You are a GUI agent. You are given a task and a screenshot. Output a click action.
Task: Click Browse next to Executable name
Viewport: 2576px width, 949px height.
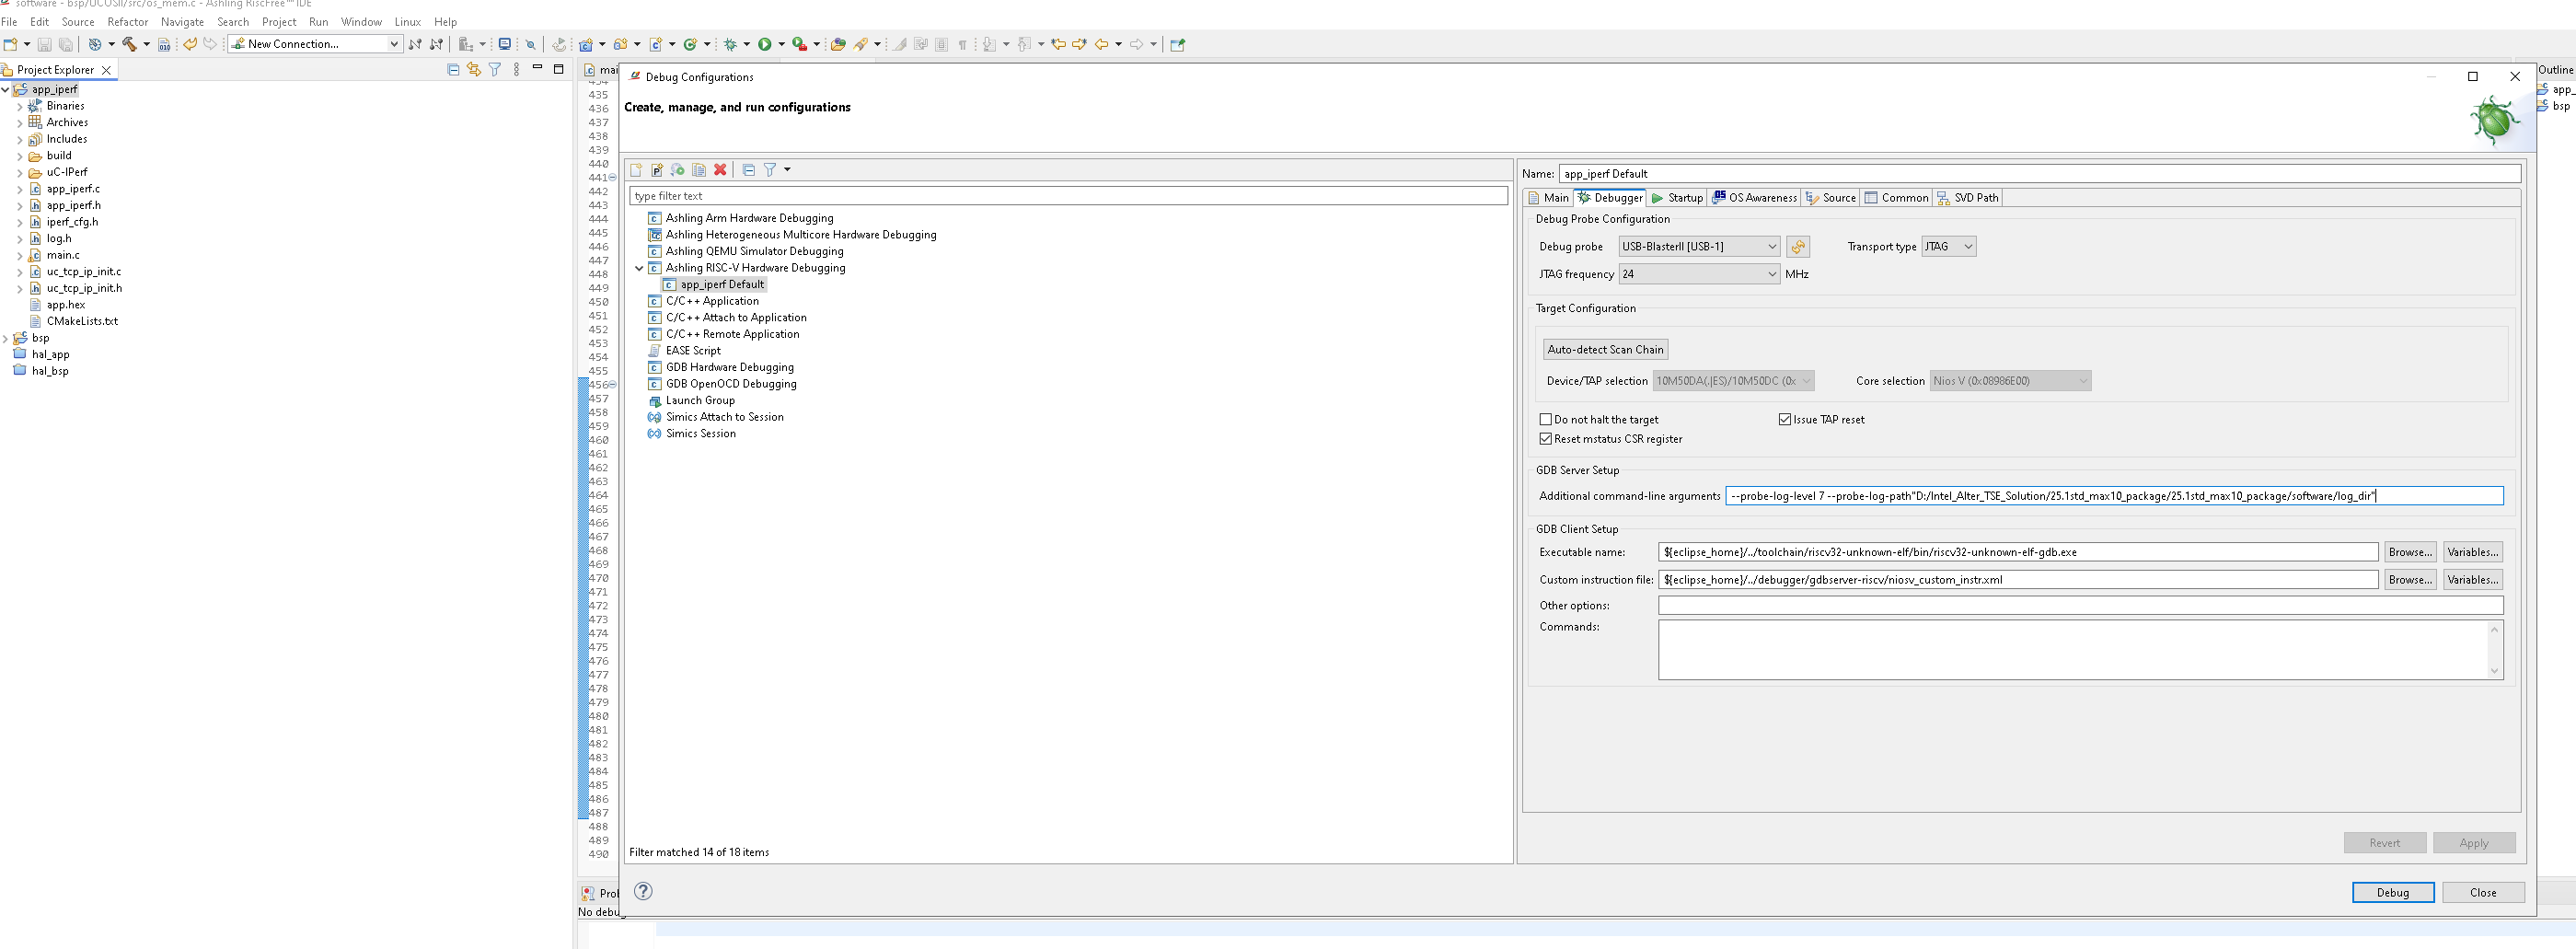tap(2410, 552)
